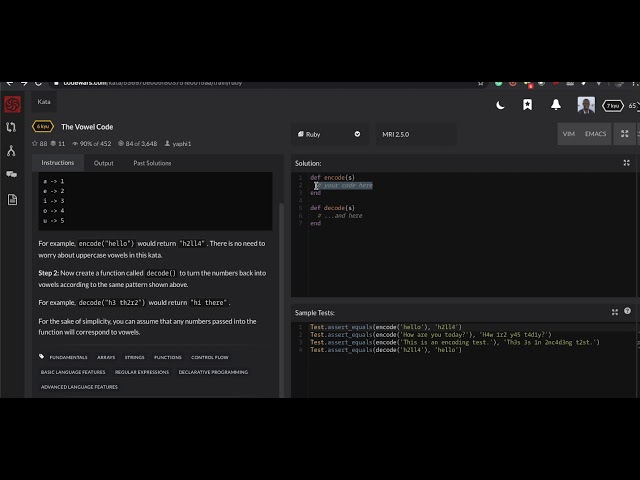Click the '84 of 3,648' completions stat
Screen dimensions: 640x480
pyautogui.click(x=138, y=144)
